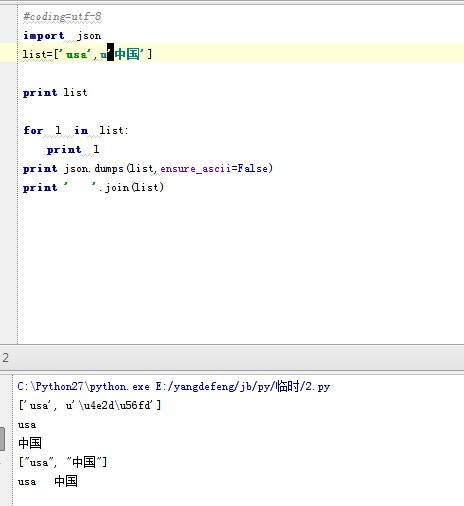Click the '.join(list)' call

[x=131, y=187]
